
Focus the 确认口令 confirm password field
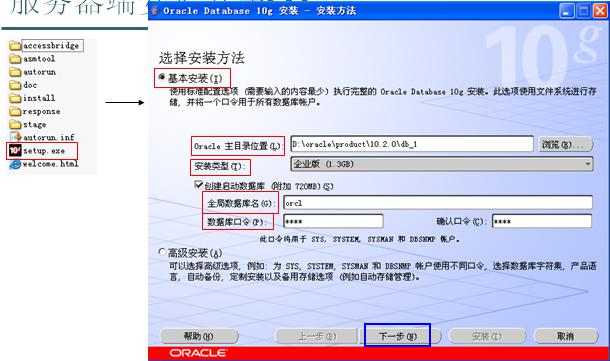click(x=542, y=221)
